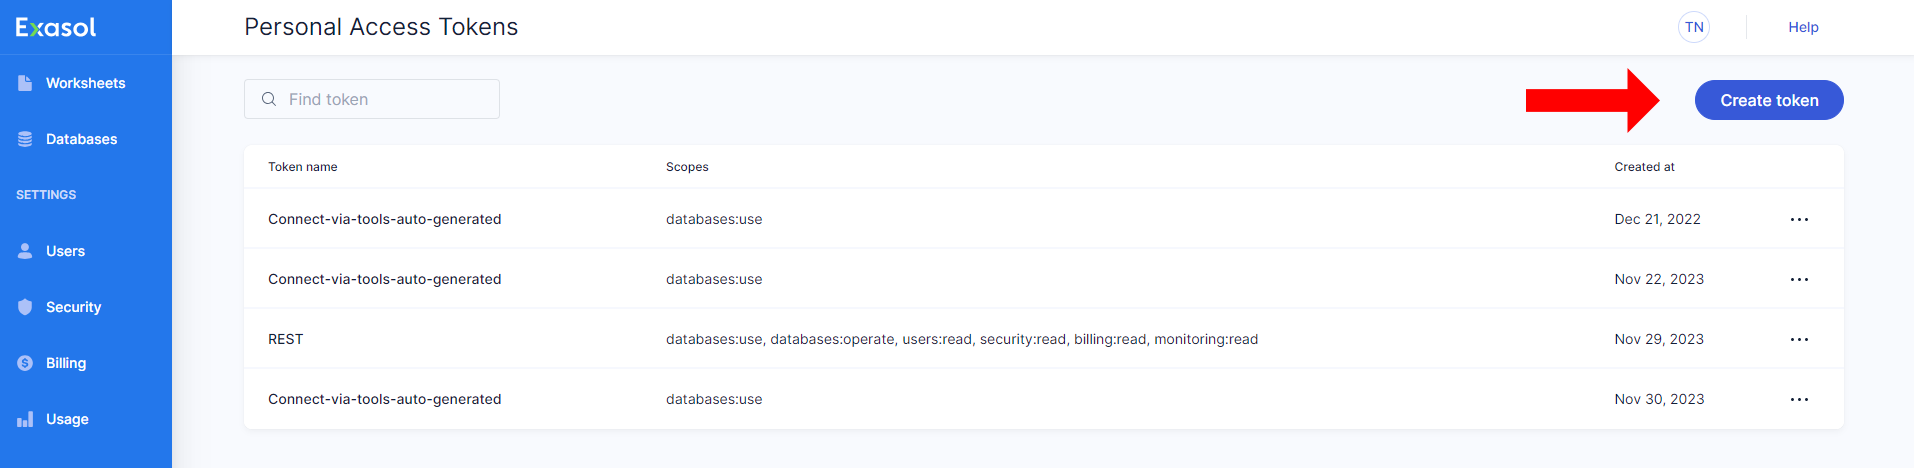This screenshot has width=1914, height=468.
Task: Focus the Find token search field
Action: pos(385,99)
